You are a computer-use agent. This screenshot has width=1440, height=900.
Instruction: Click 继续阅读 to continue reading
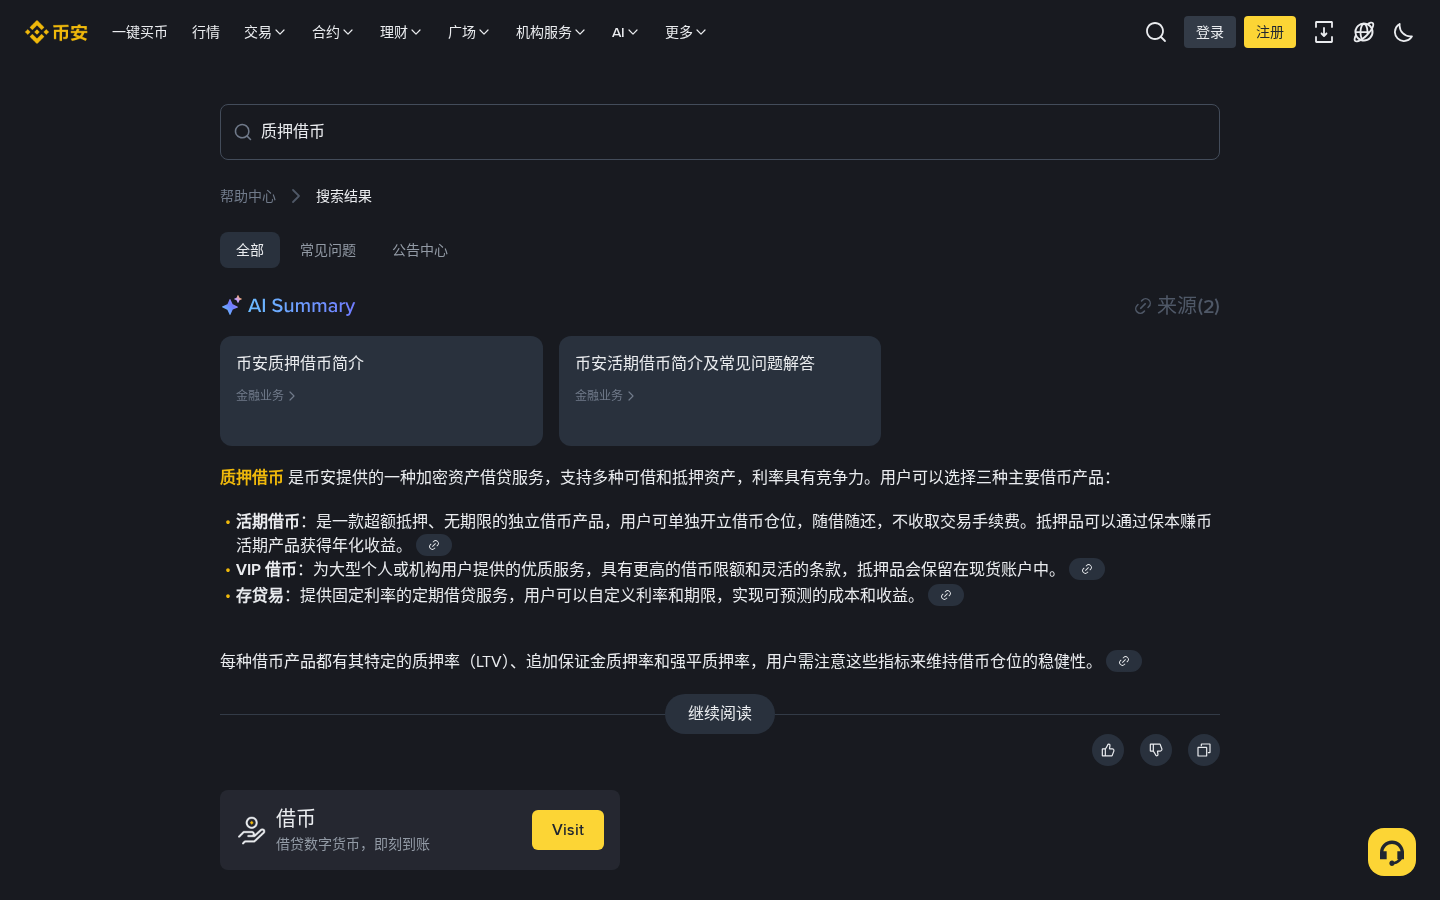(720, 714)
